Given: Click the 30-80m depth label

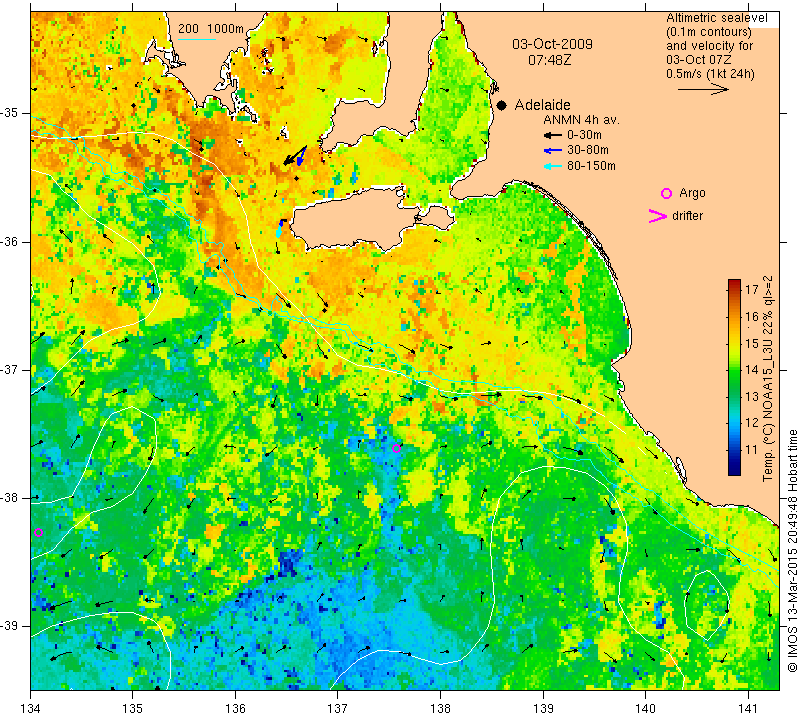Looking at the screenshot, I should (x=588, y=150).
